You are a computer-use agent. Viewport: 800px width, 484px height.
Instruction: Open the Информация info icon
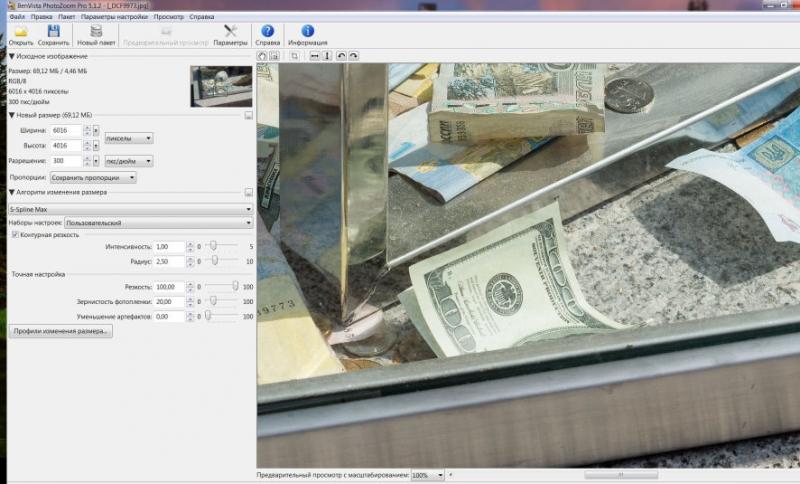click(x=308, y=32)
